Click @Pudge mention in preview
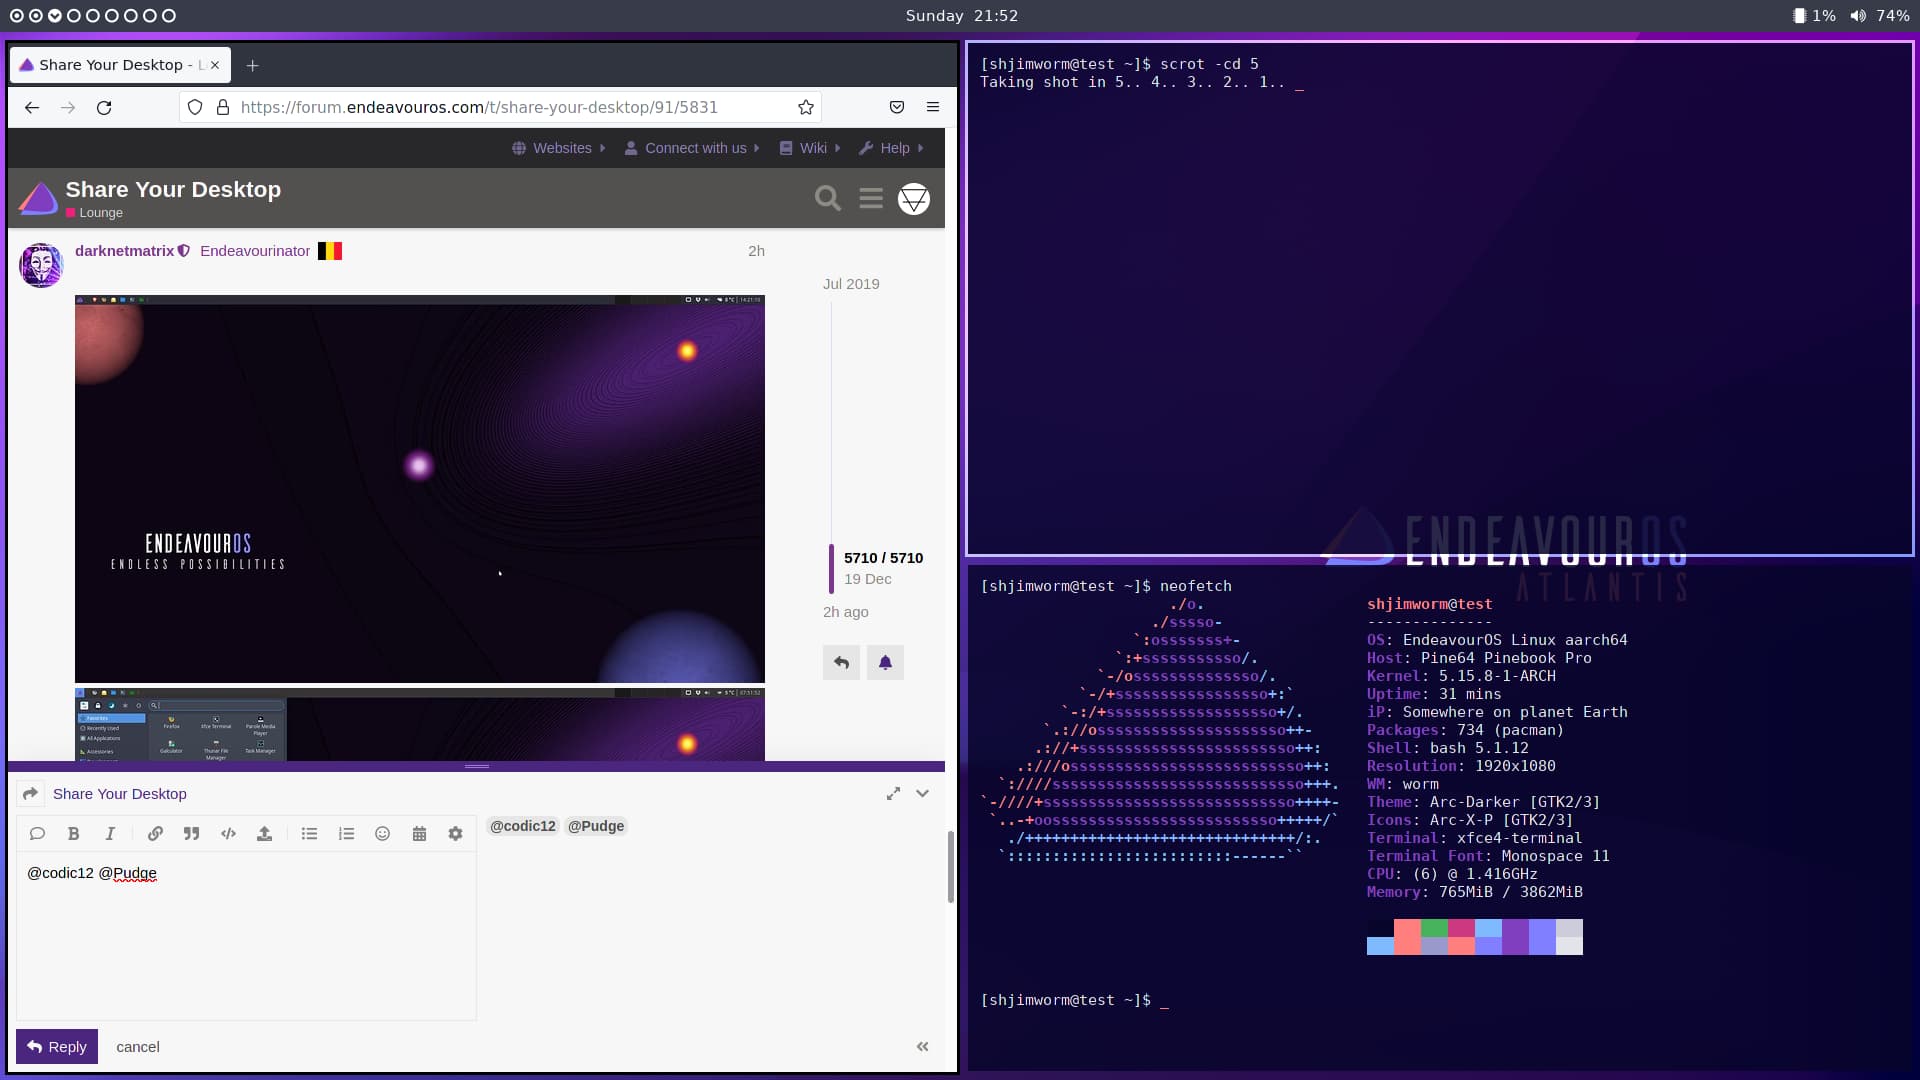 coord(596,826)
